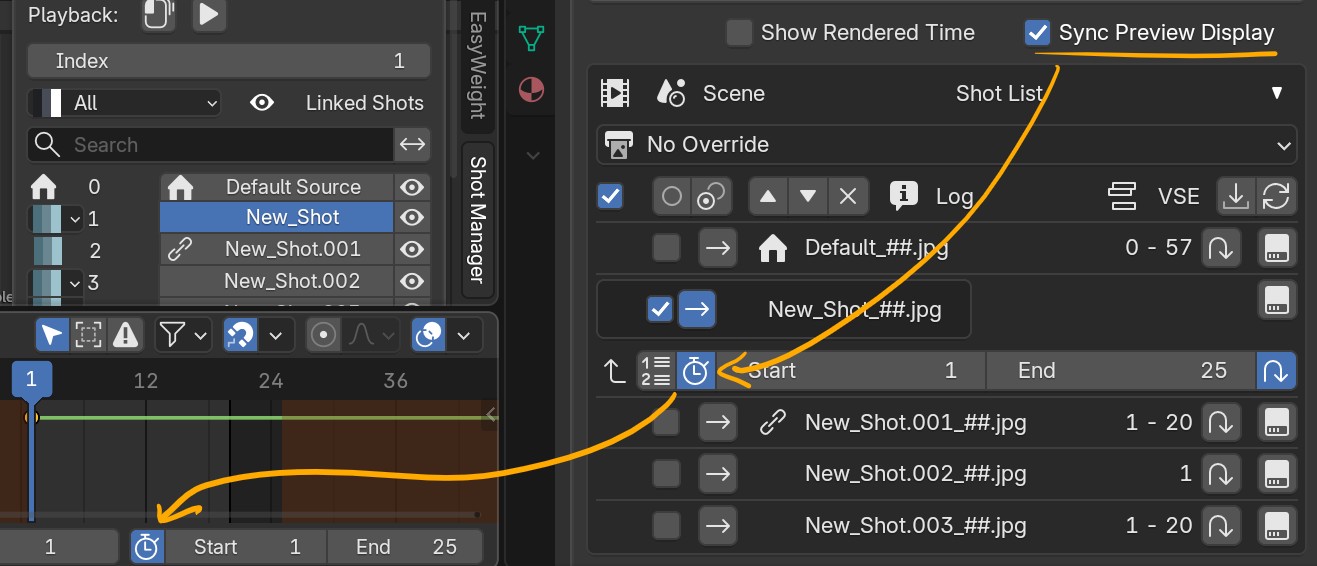This screenshot has width=1317, height=566.
Task: Click the arrow button of Default_##.jpg row
Action: point(717,247)
